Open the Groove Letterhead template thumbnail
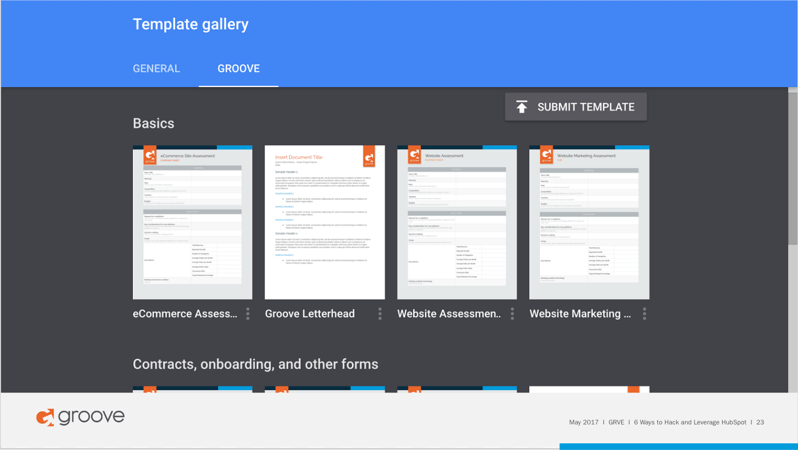The height and width of the screenshot is (450, 798). 325,222
